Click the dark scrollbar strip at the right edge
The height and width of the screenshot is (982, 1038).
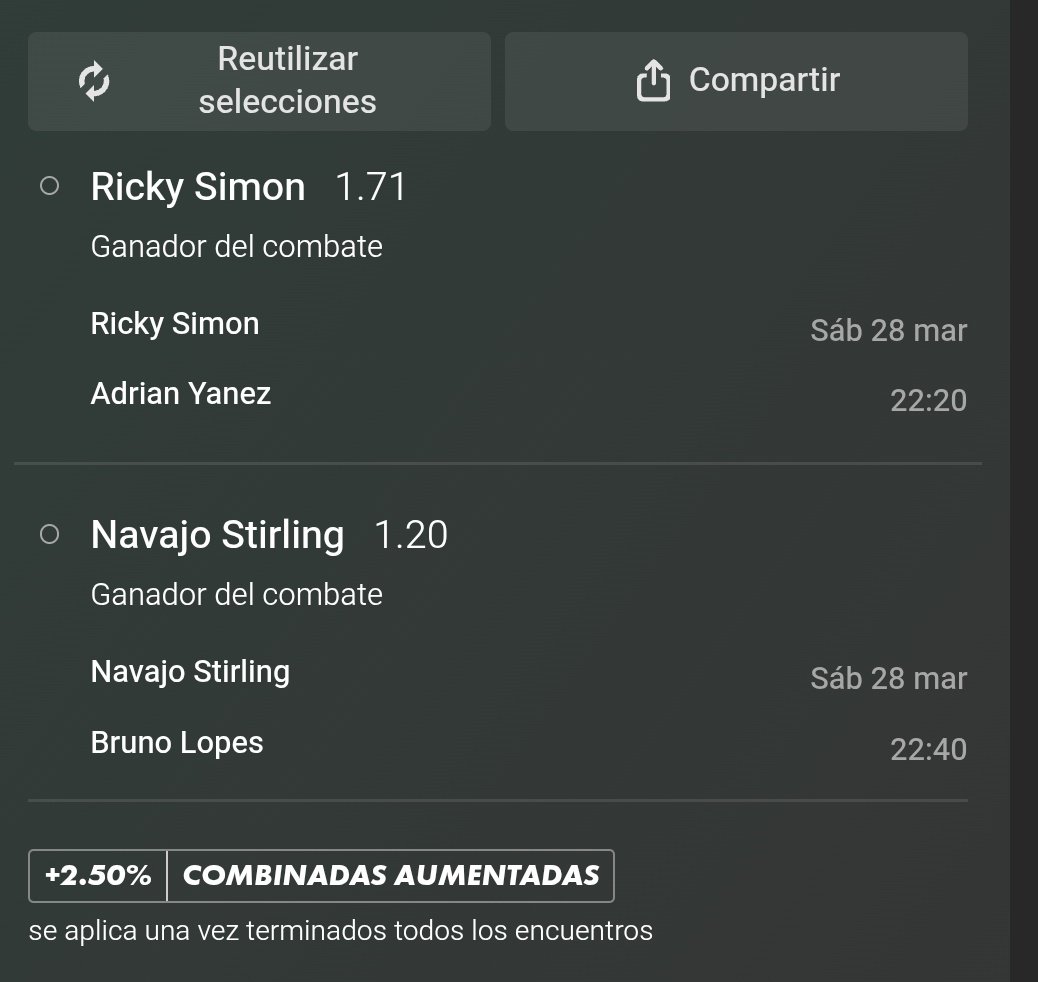pos(1024,490)
